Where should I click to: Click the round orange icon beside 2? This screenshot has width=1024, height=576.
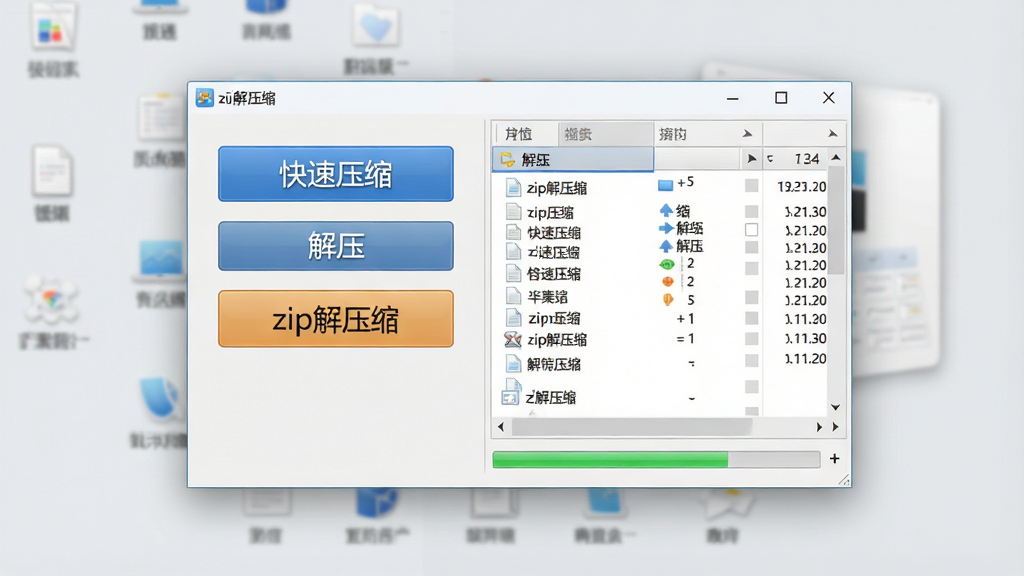pyautogui.click(x=667, y=281)
